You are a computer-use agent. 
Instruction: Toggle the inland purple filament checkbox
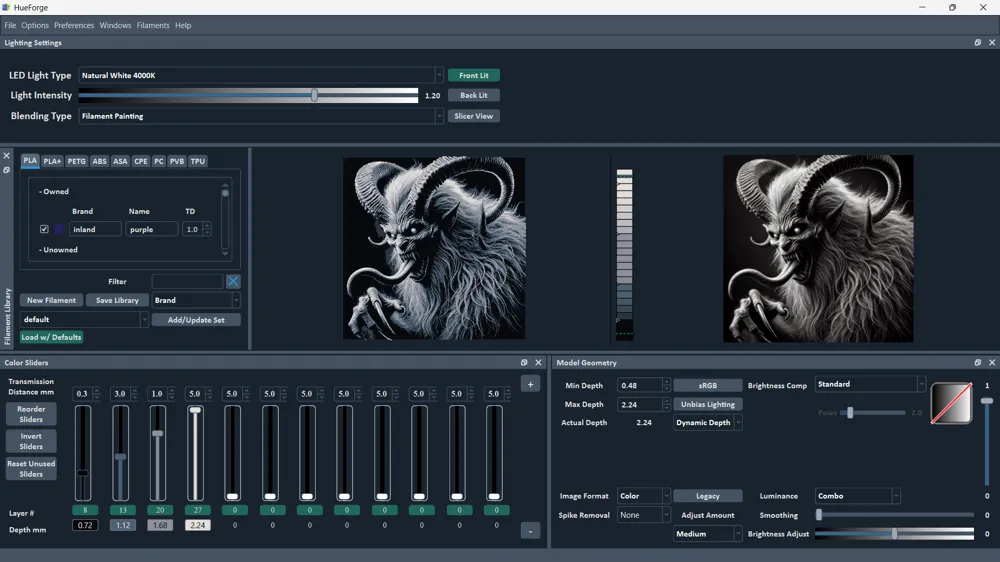44,229
